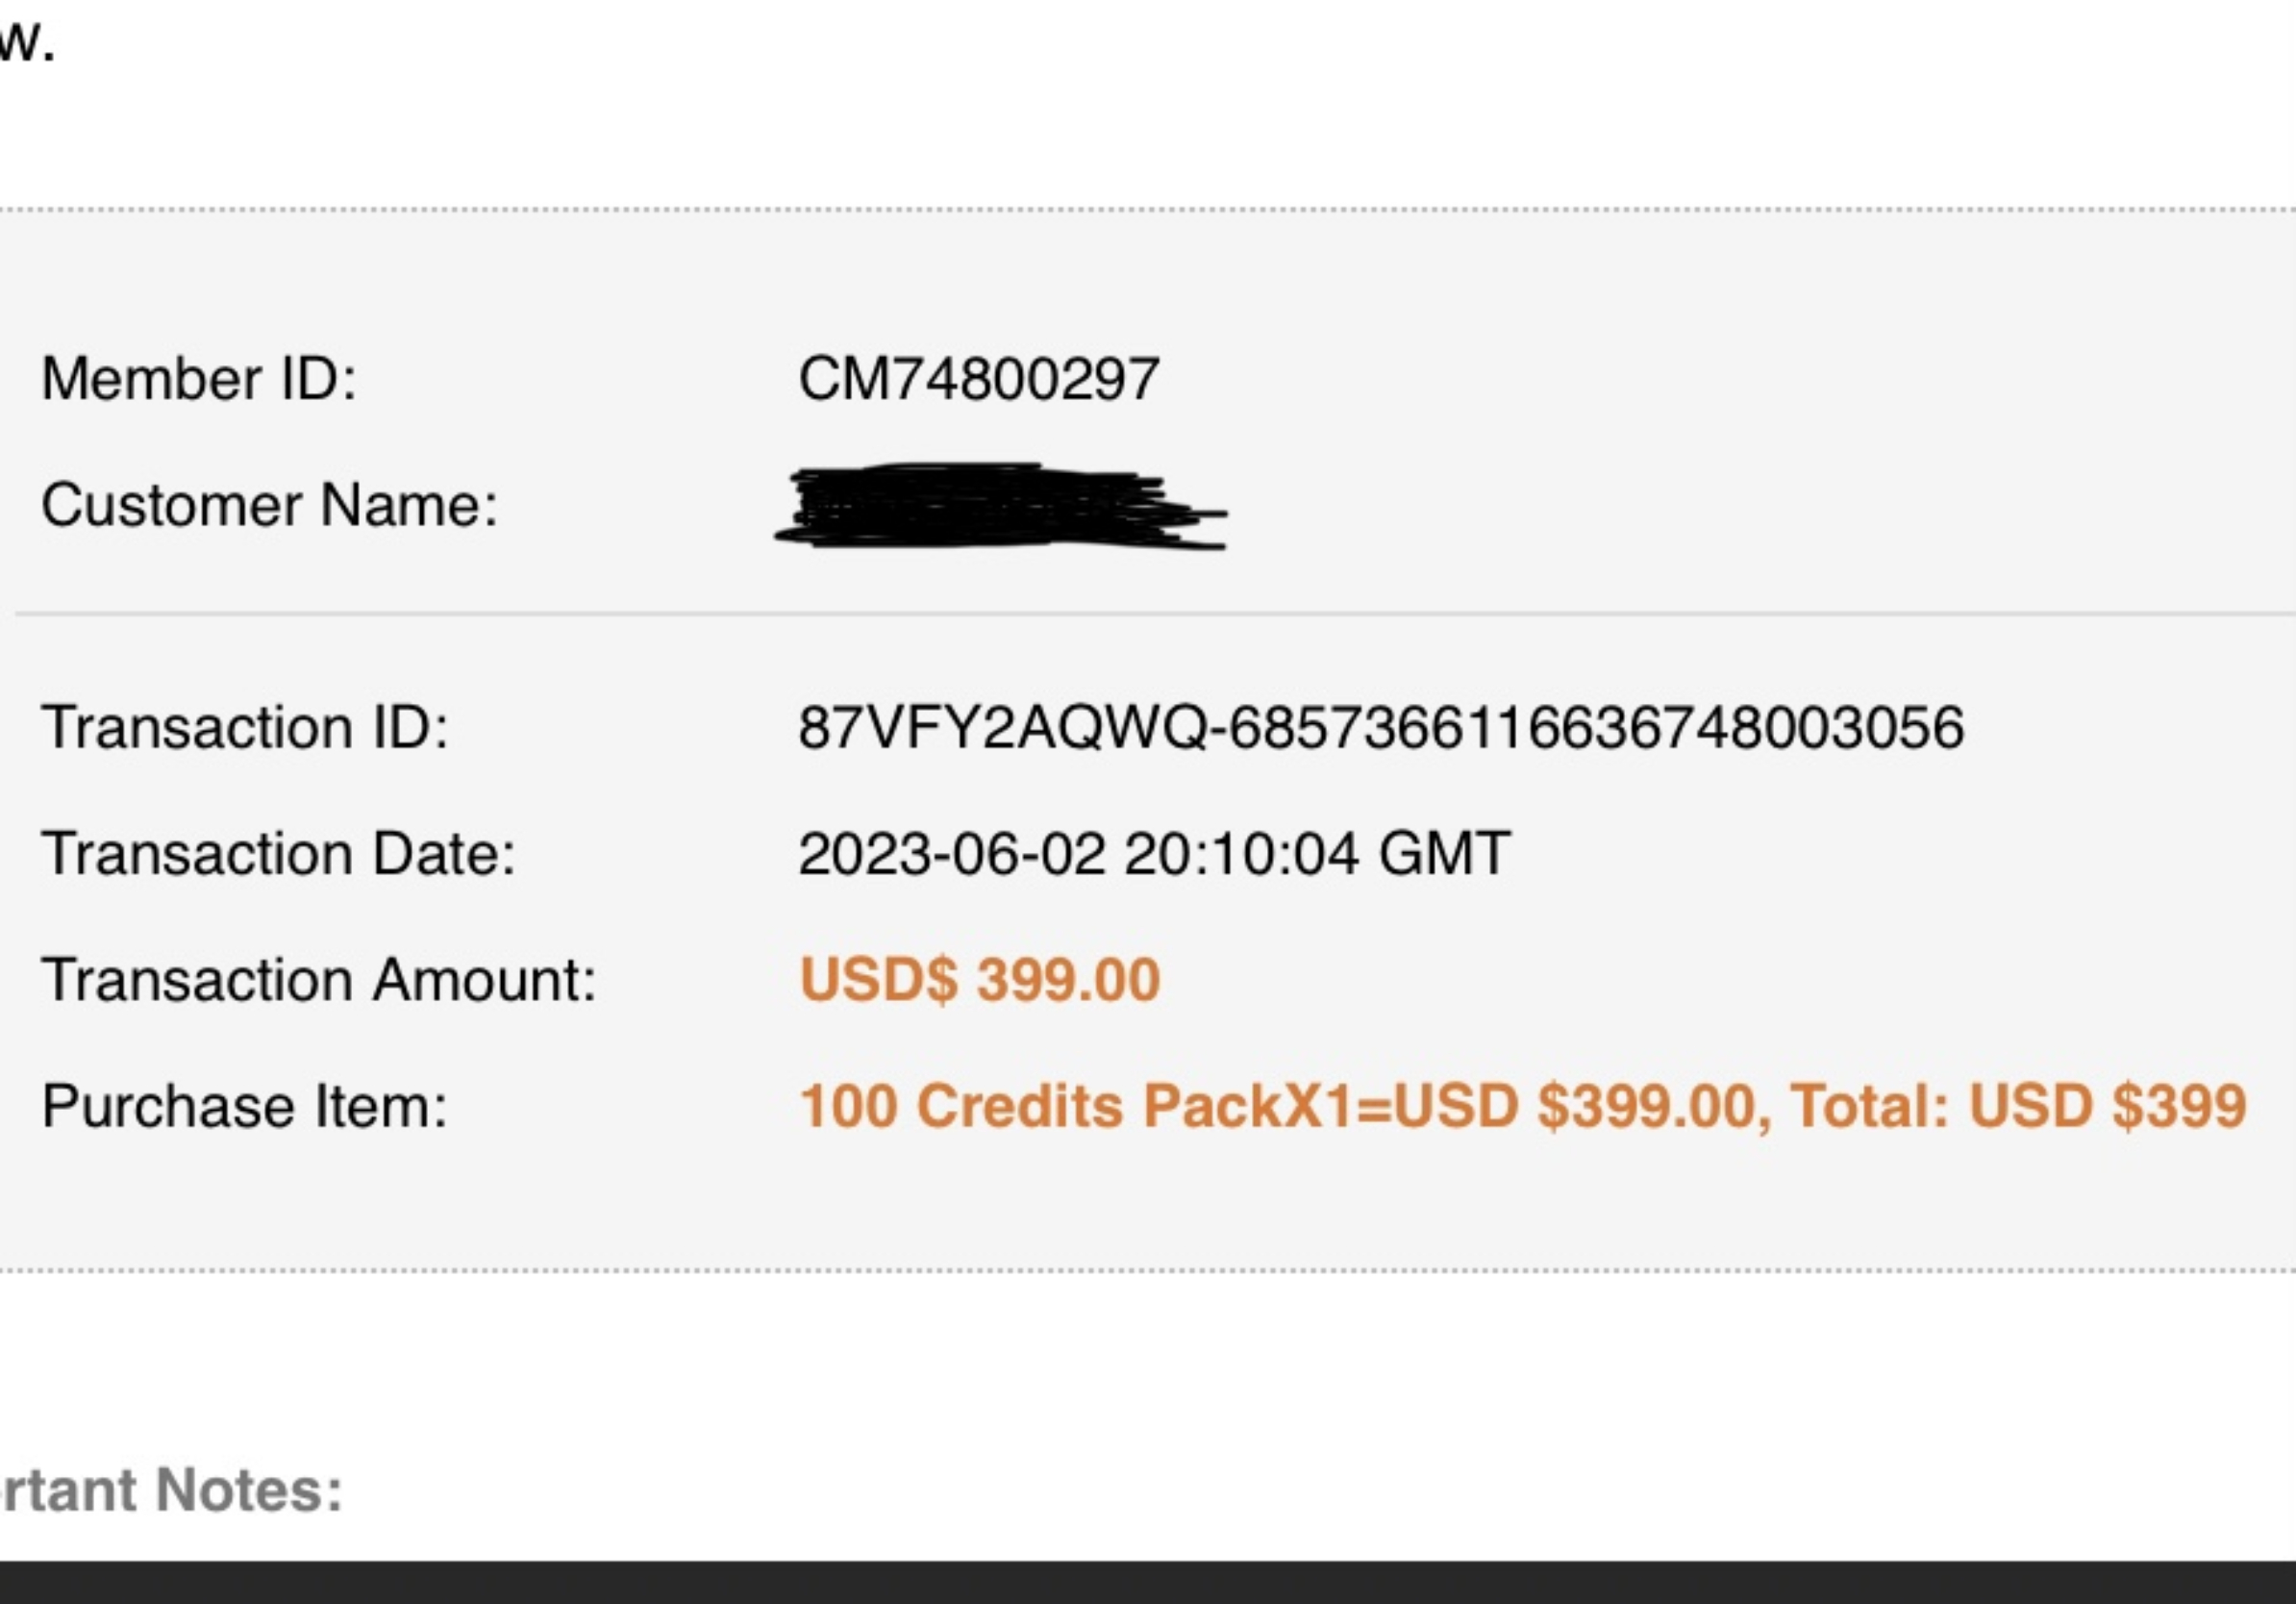This screenshot has height=1604, width=2296.
Task: Click the dotted line below Purchase Item
Action: click(x=1148, y=1271)
